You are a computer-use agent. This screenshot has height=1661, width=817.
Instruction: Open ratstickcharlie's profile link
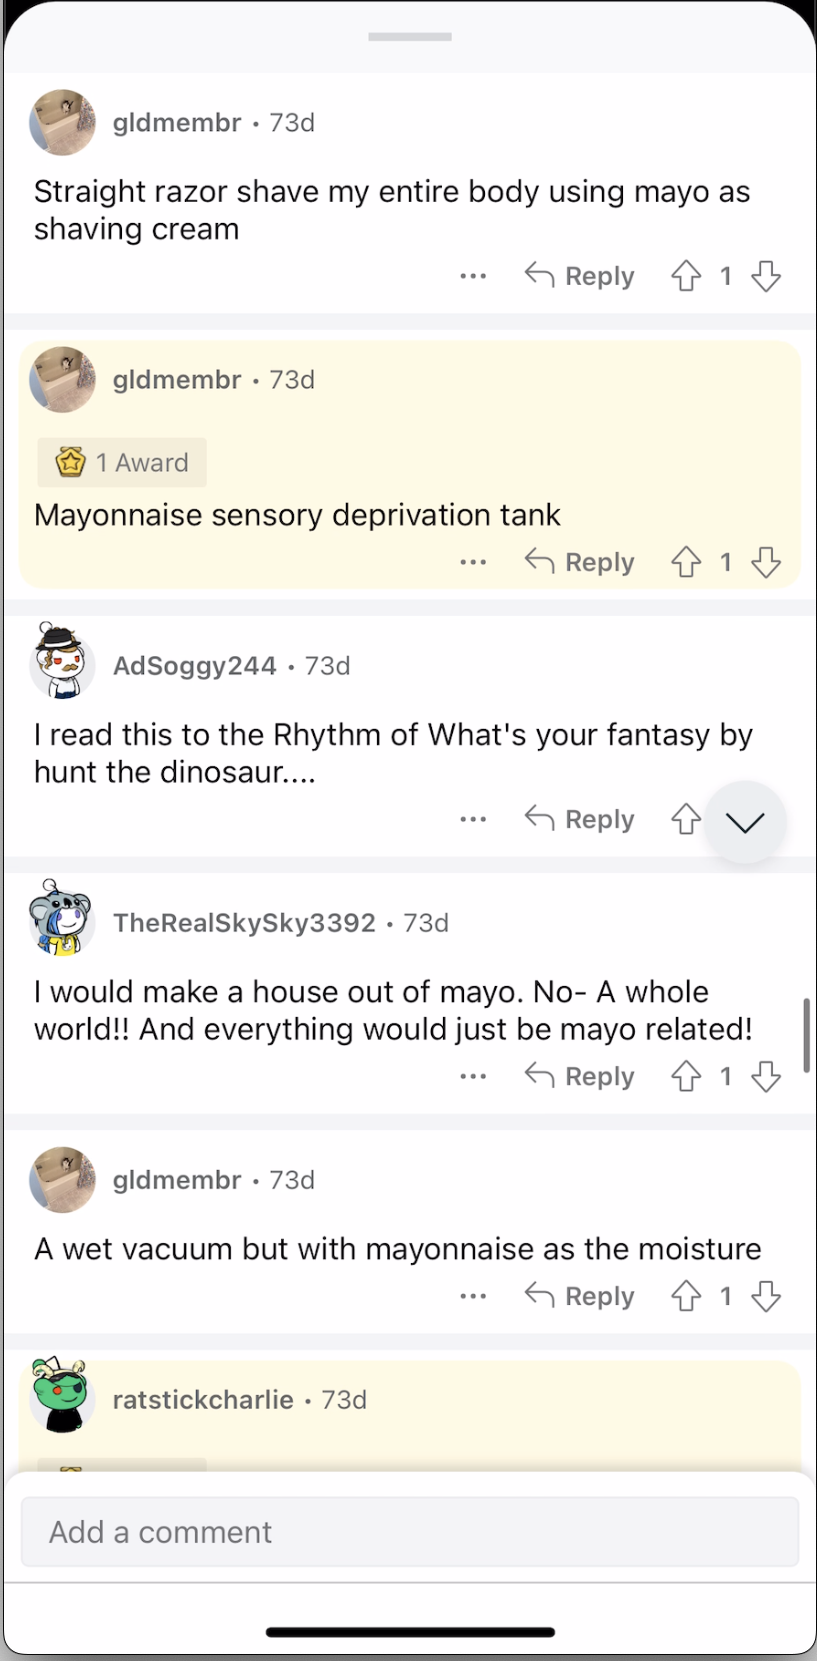pyautogui.click(x=203, y=1399)
